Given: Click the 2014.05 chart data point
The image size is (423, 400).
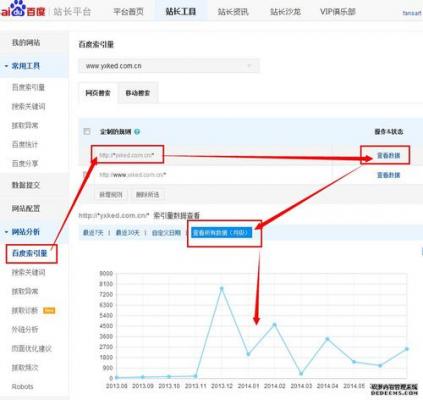Looking at the screenshot, I should [x=354, y=362].
